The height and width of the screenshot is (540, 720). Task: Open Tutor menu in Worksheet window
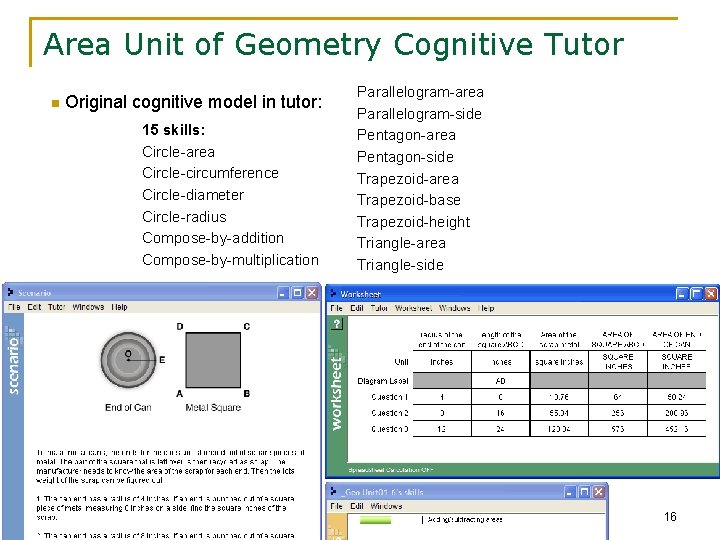(x=379, y=308)
